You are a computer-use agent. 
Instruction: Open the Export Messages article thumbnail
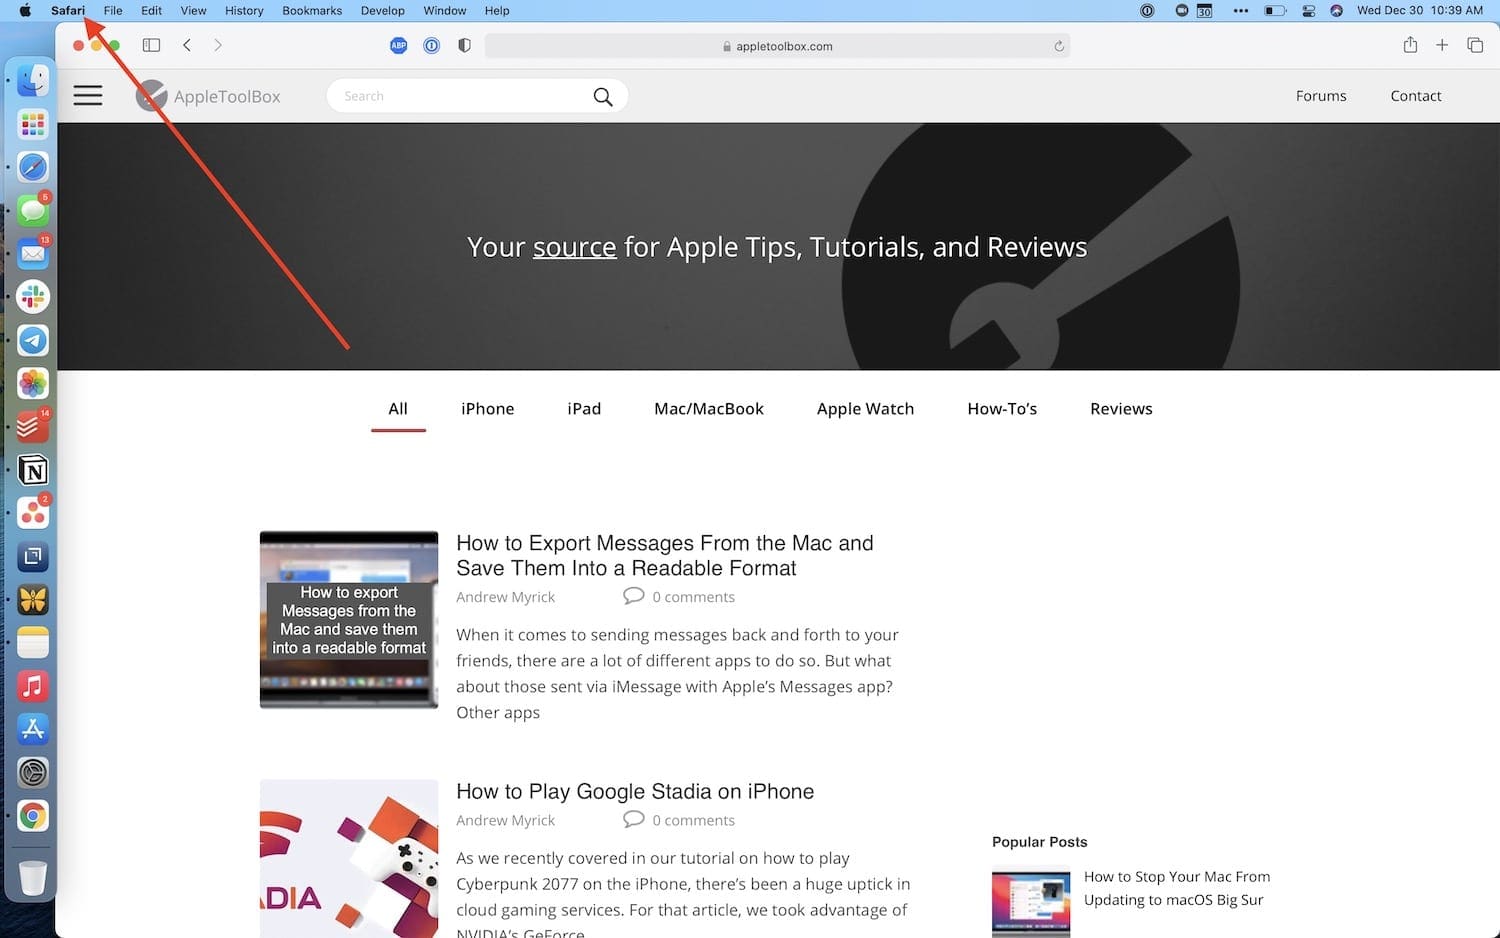[x=349, y=620]
